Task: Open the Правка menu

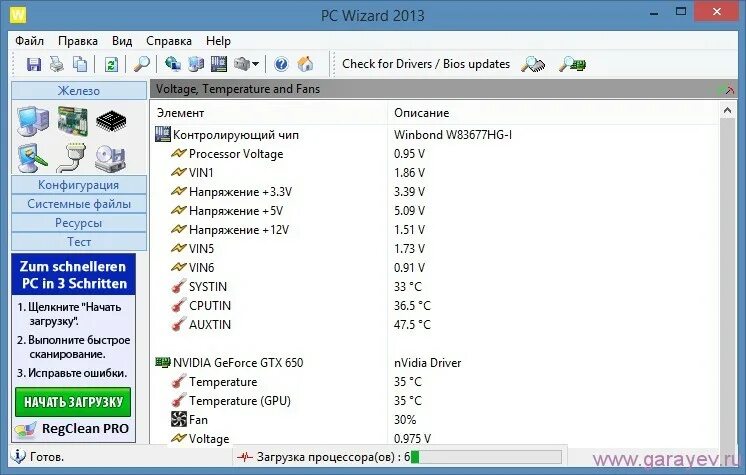Action: [x=78, y=41]
